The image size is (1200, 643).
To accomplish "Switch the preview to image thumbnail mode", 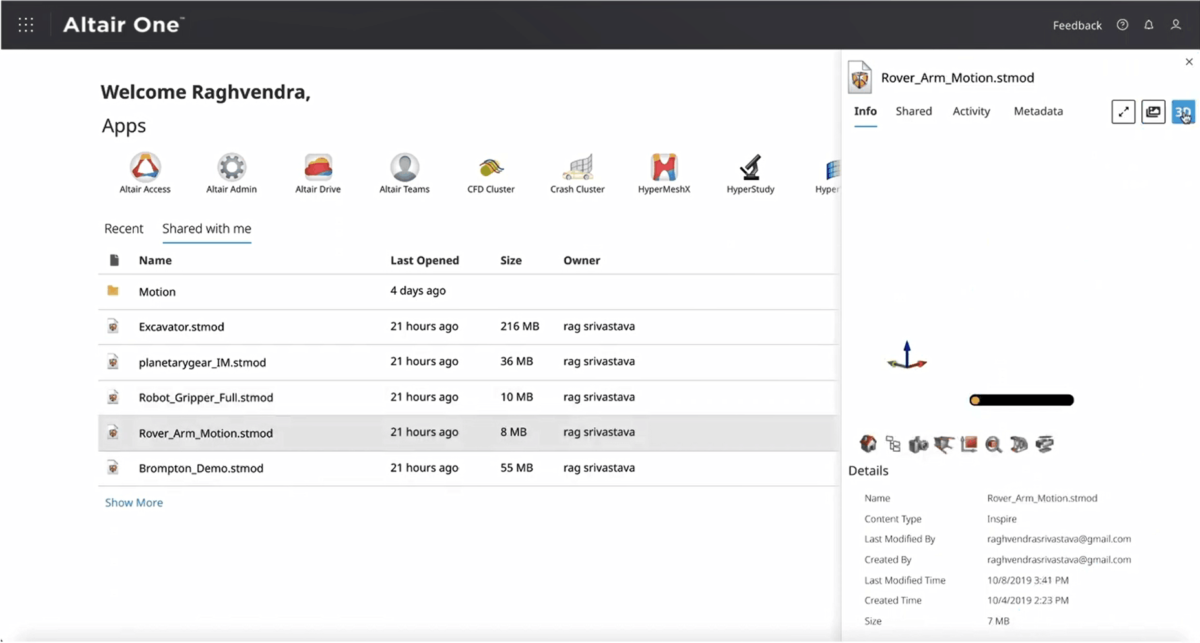I will pos(1153,112).
